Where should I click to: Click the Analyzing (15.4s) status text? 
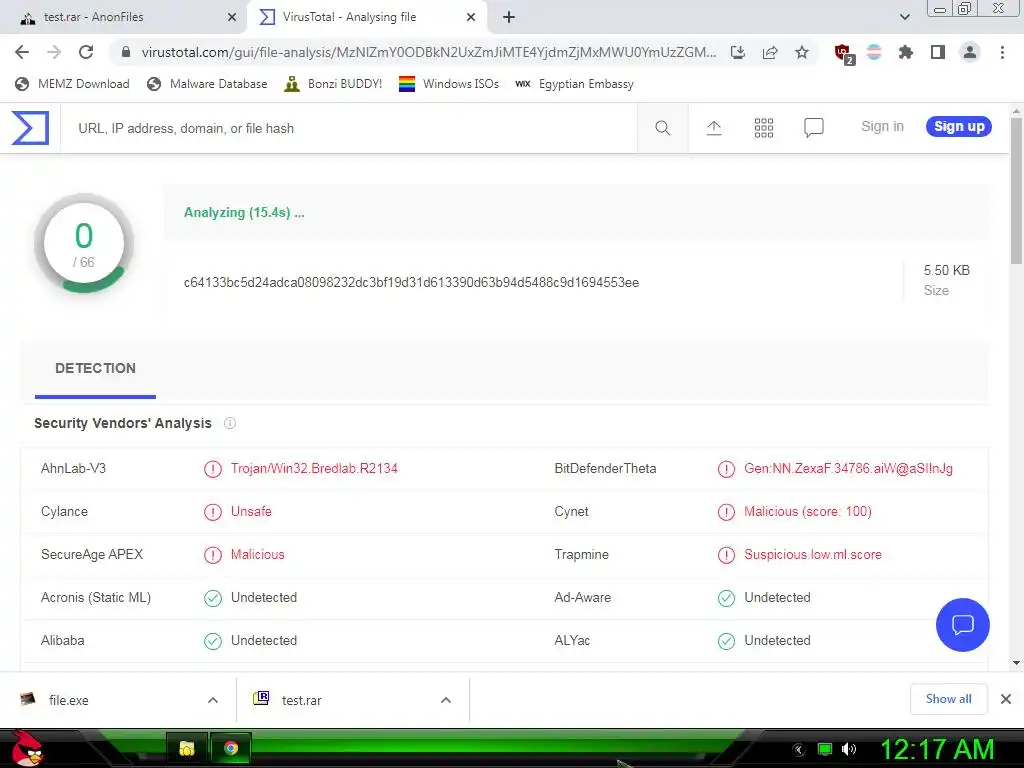(x=244, y=213)
